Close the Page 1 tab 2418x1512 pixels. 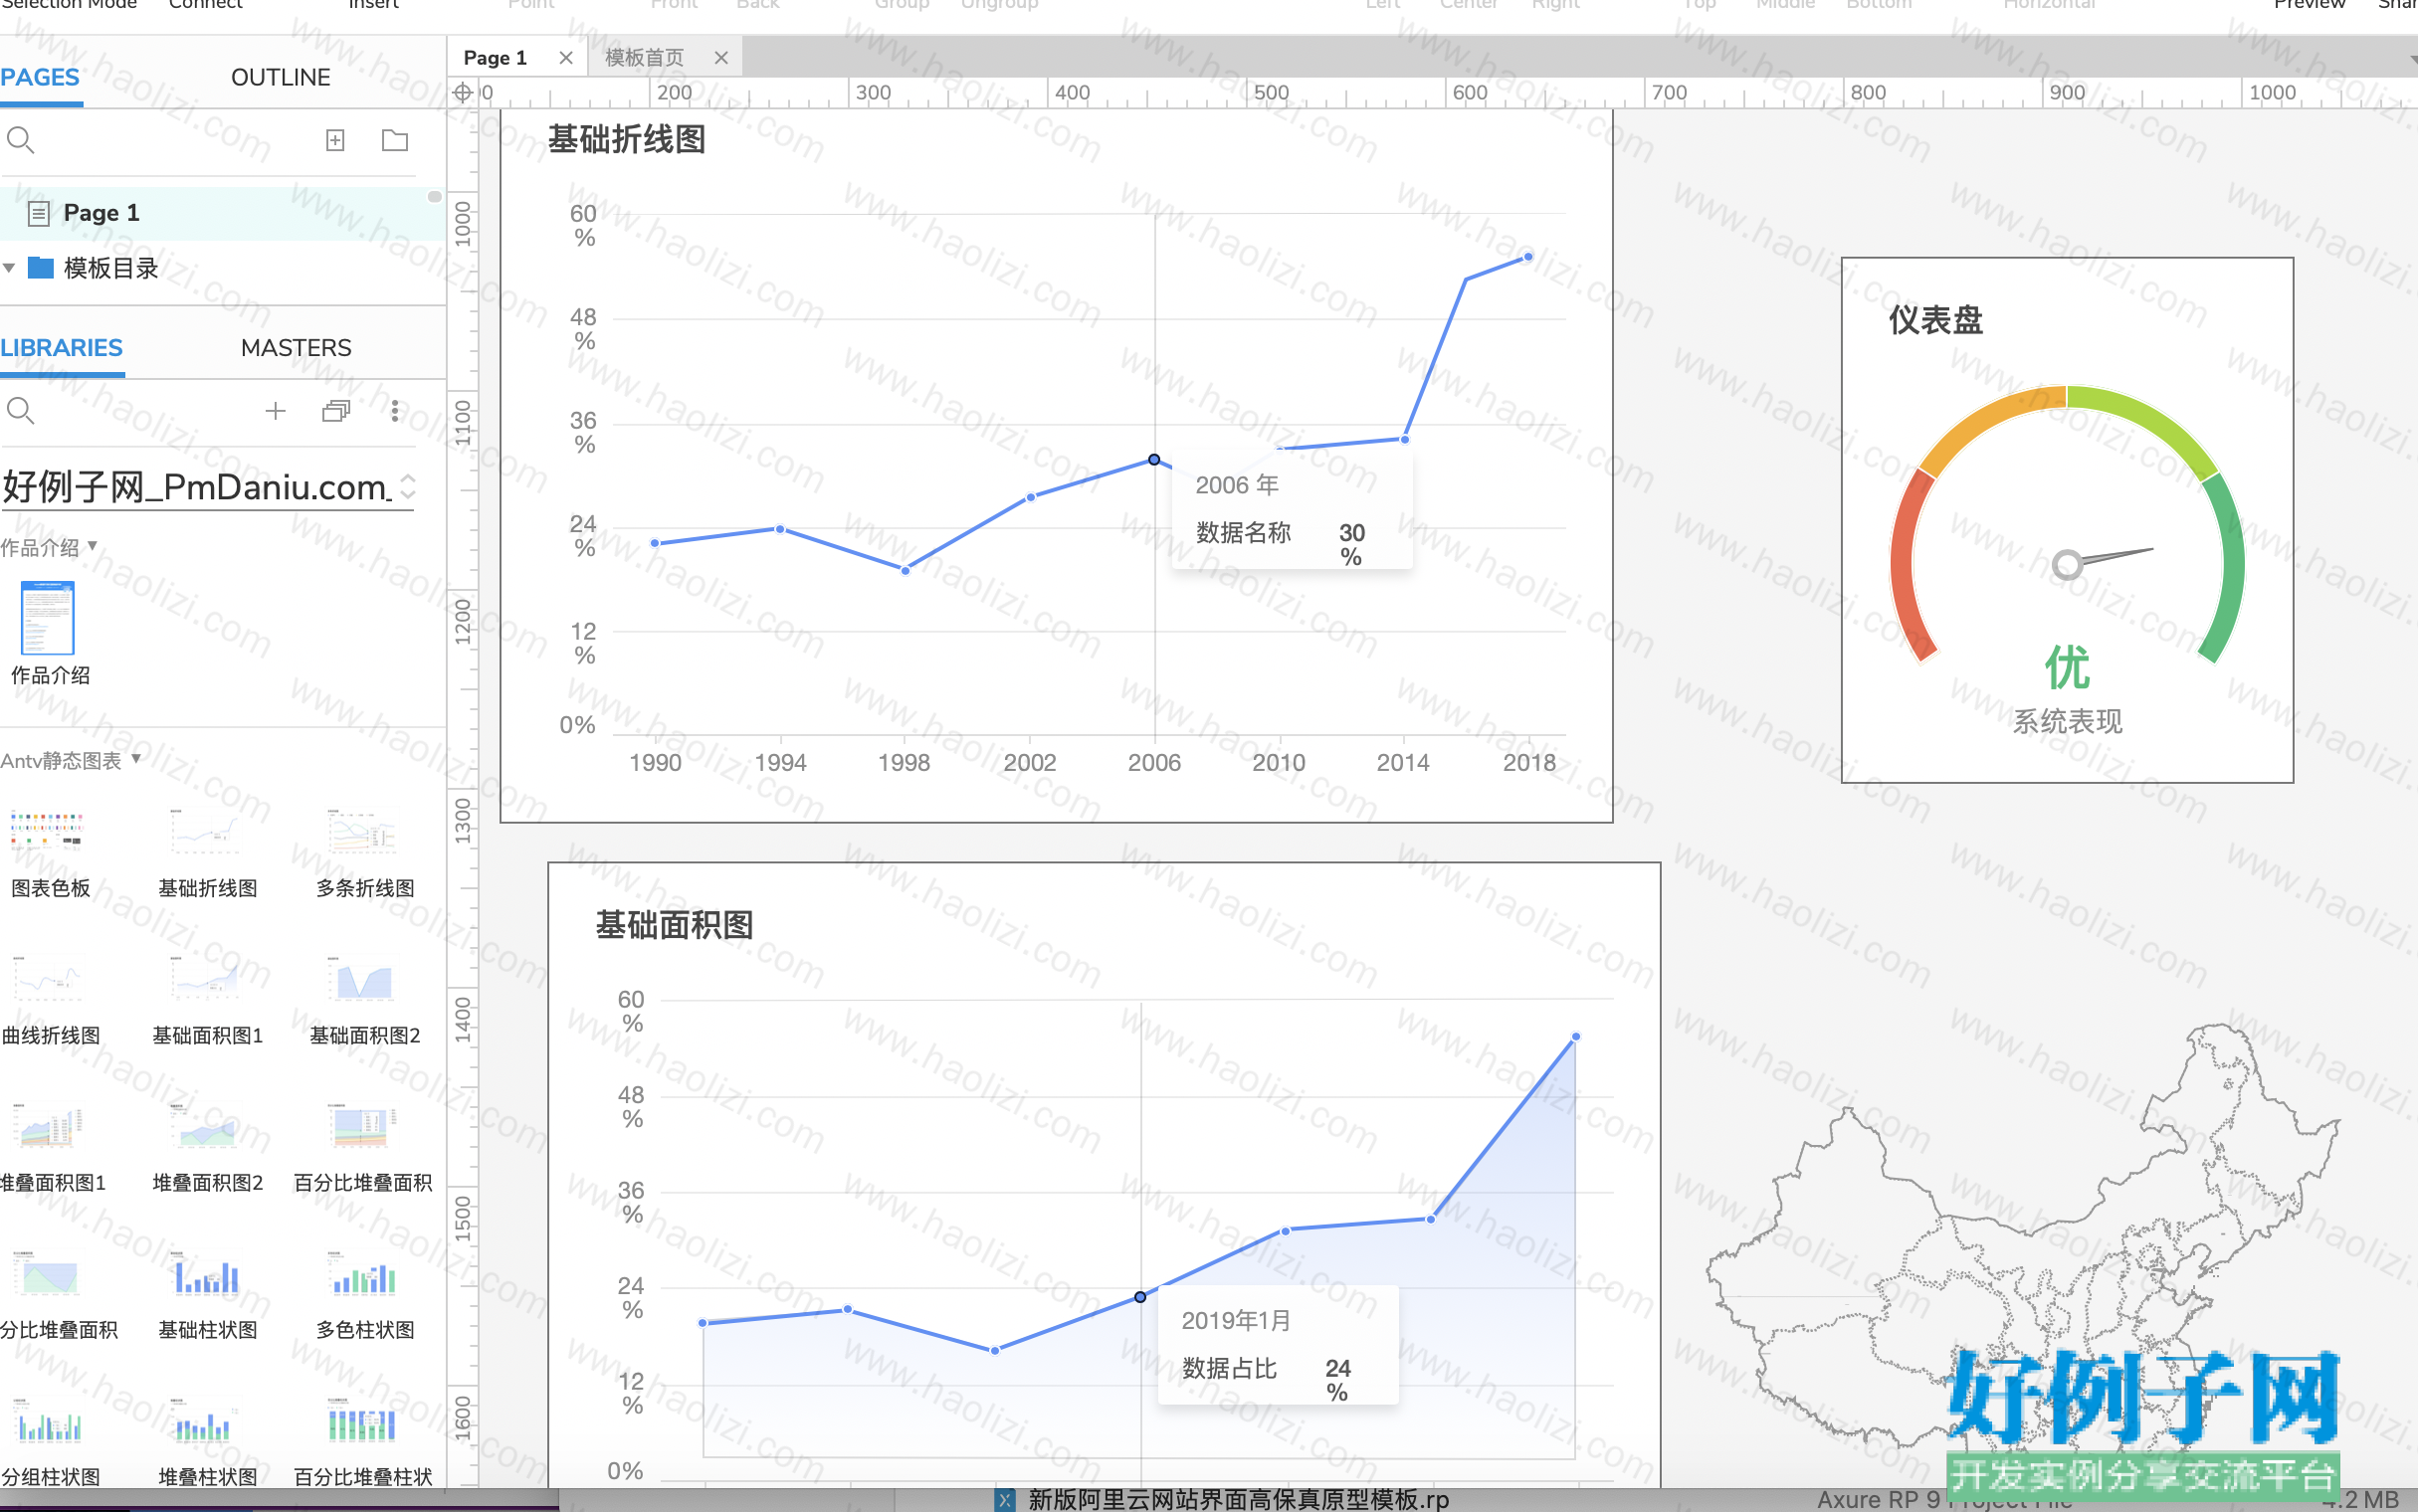[x=566, y=58]
